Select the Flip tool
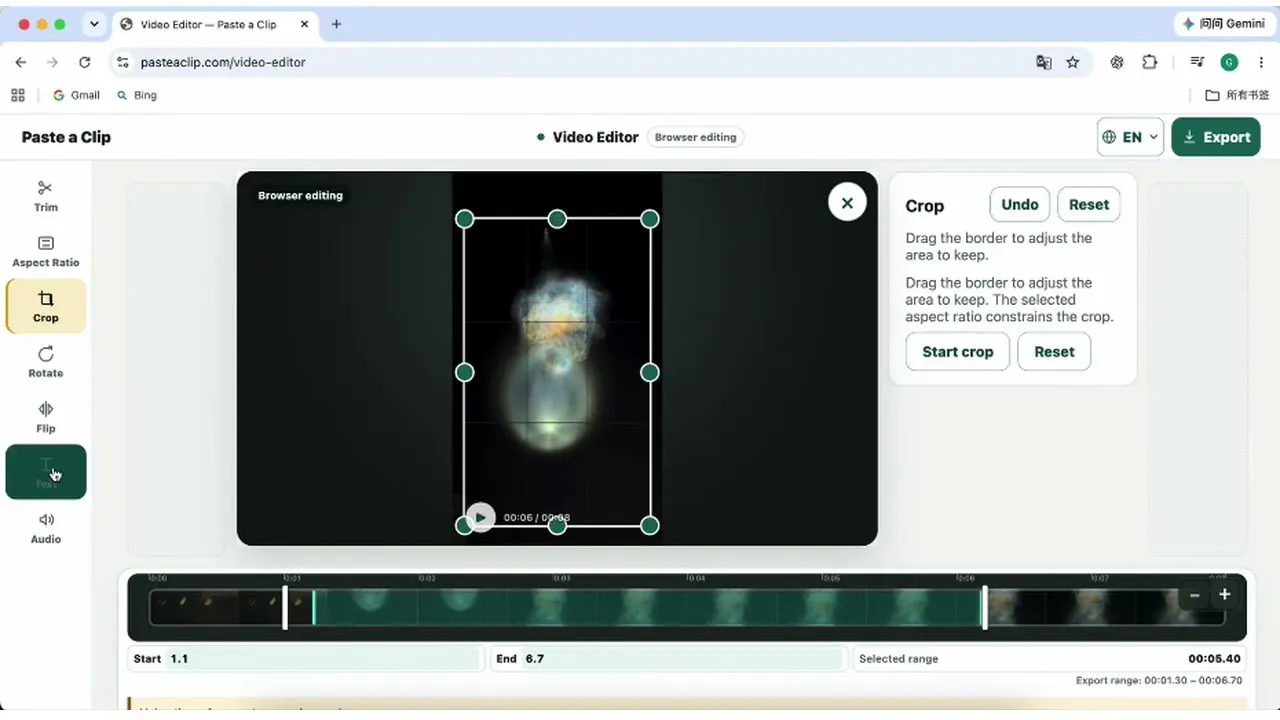This screenshot has width=1280, height=720. 46,417
